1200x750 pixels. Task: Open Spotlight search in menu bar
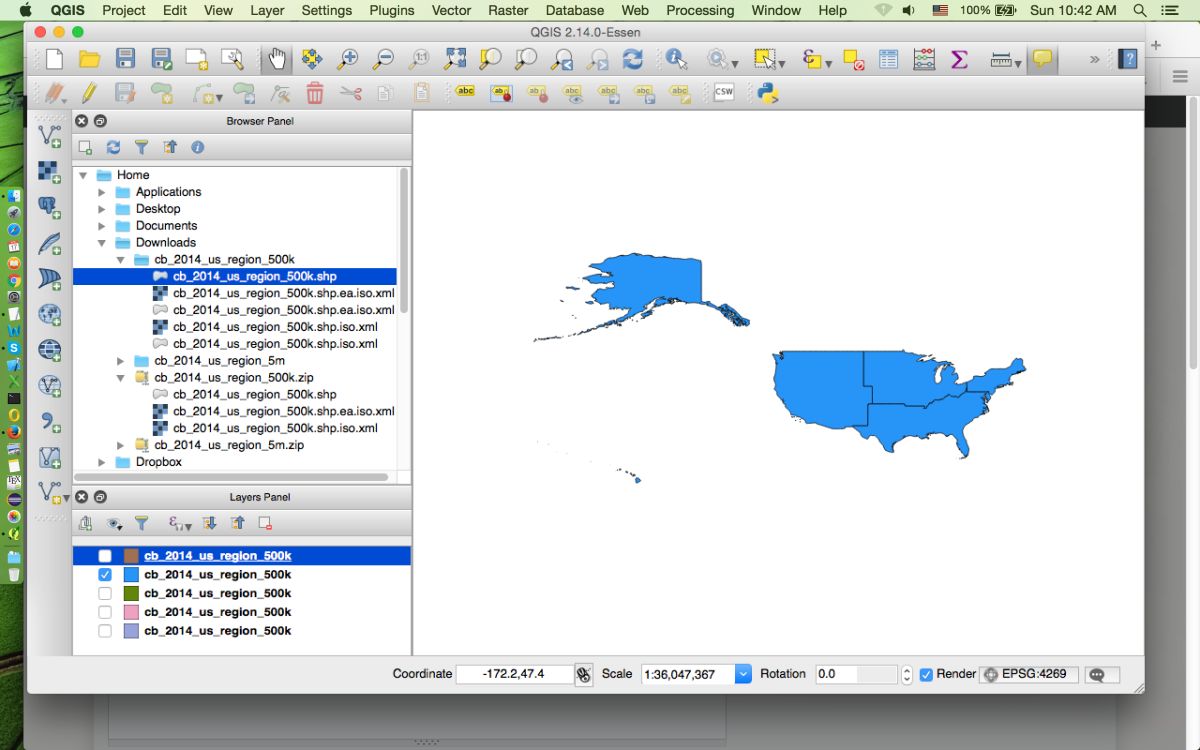(1140, 10)
